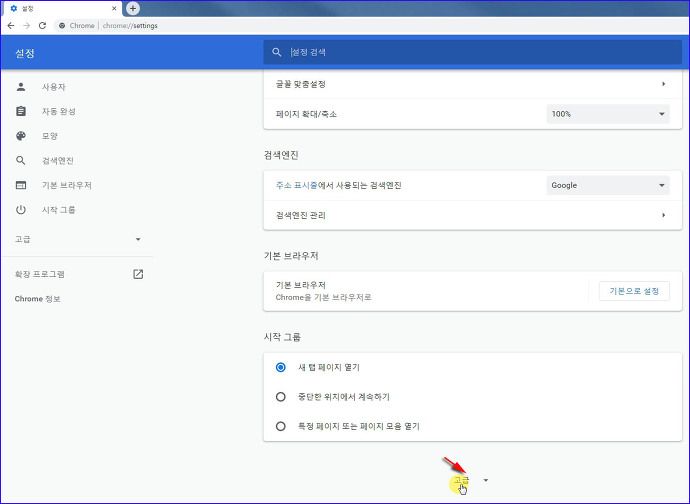
Task: Click the 기본 브라우저 window icon
Action: point(21,185)
